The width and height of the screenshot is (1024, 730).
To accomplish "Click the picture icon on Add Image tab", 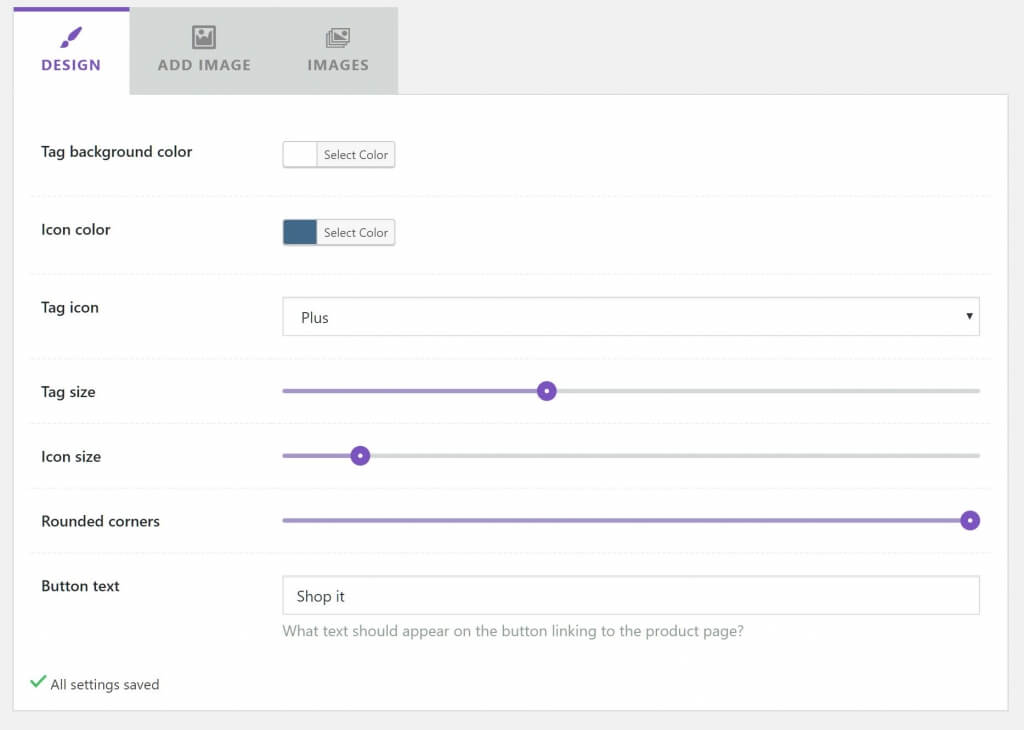I will pos(203,37).
